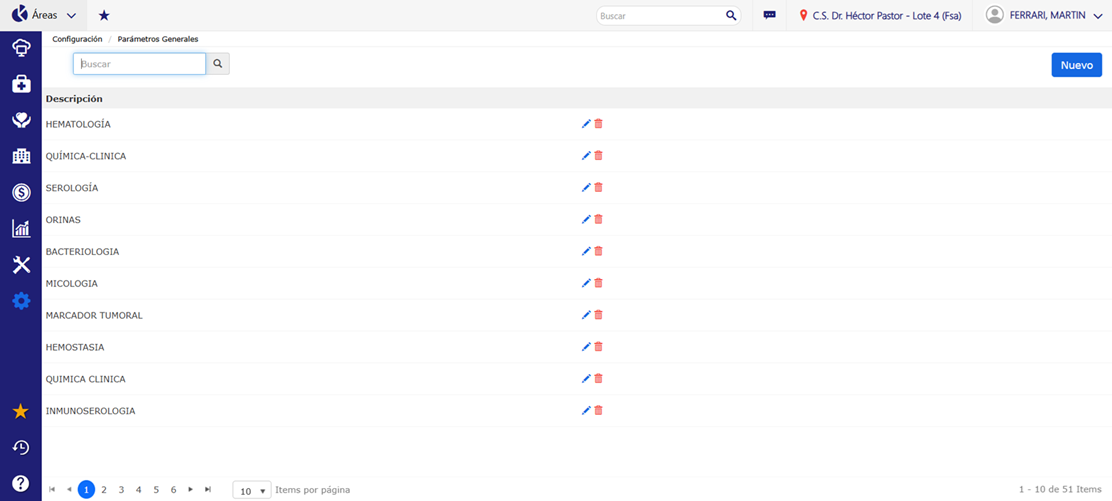The image size is (1112, 501).
Task: Go to first page of list
Action: pos(52,490)
